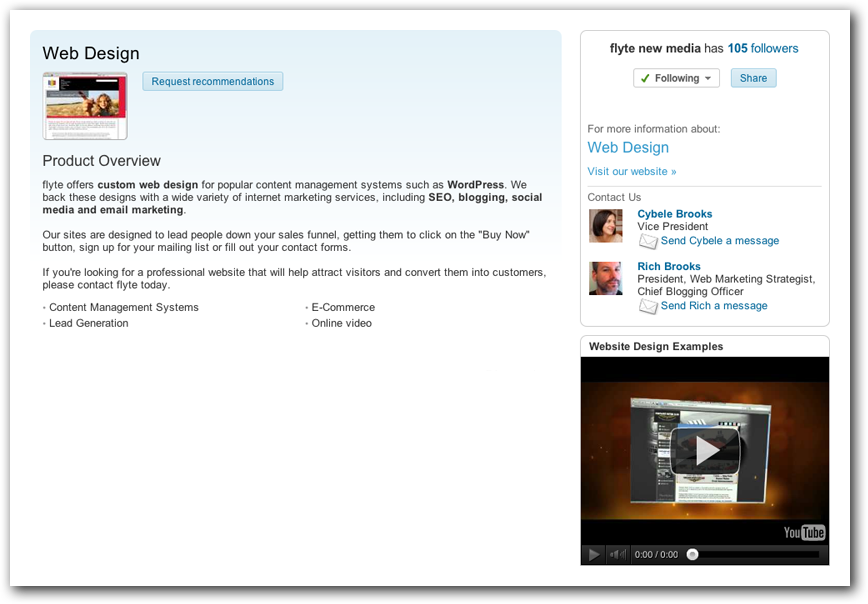The image size is (868, 604).
Task: Click the Contact Us label
Action: (x=614, y=198)
